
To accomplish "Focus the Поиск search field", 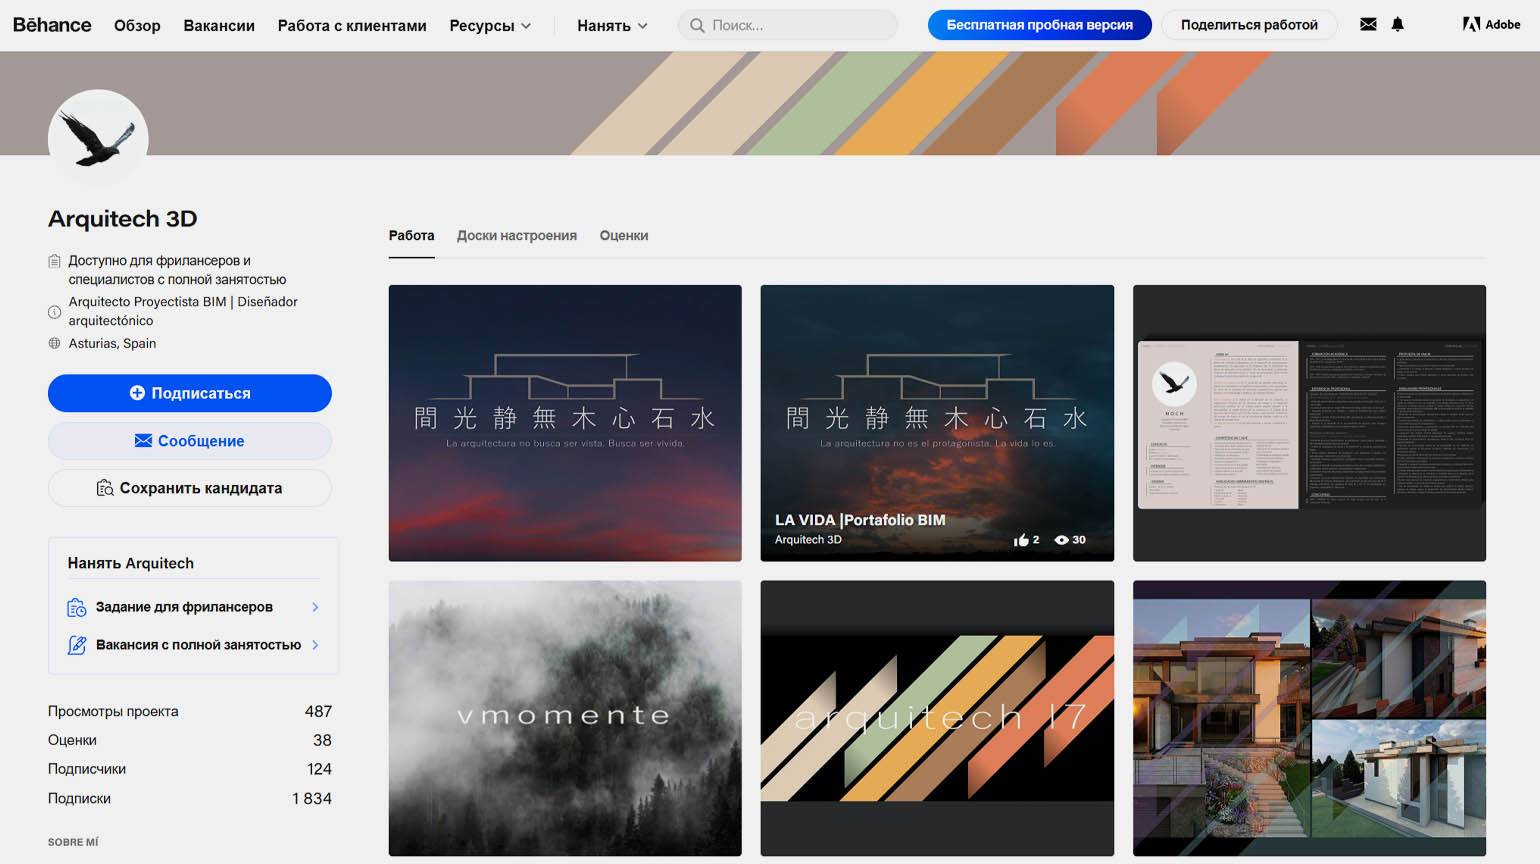I will (x=788, y=25).
